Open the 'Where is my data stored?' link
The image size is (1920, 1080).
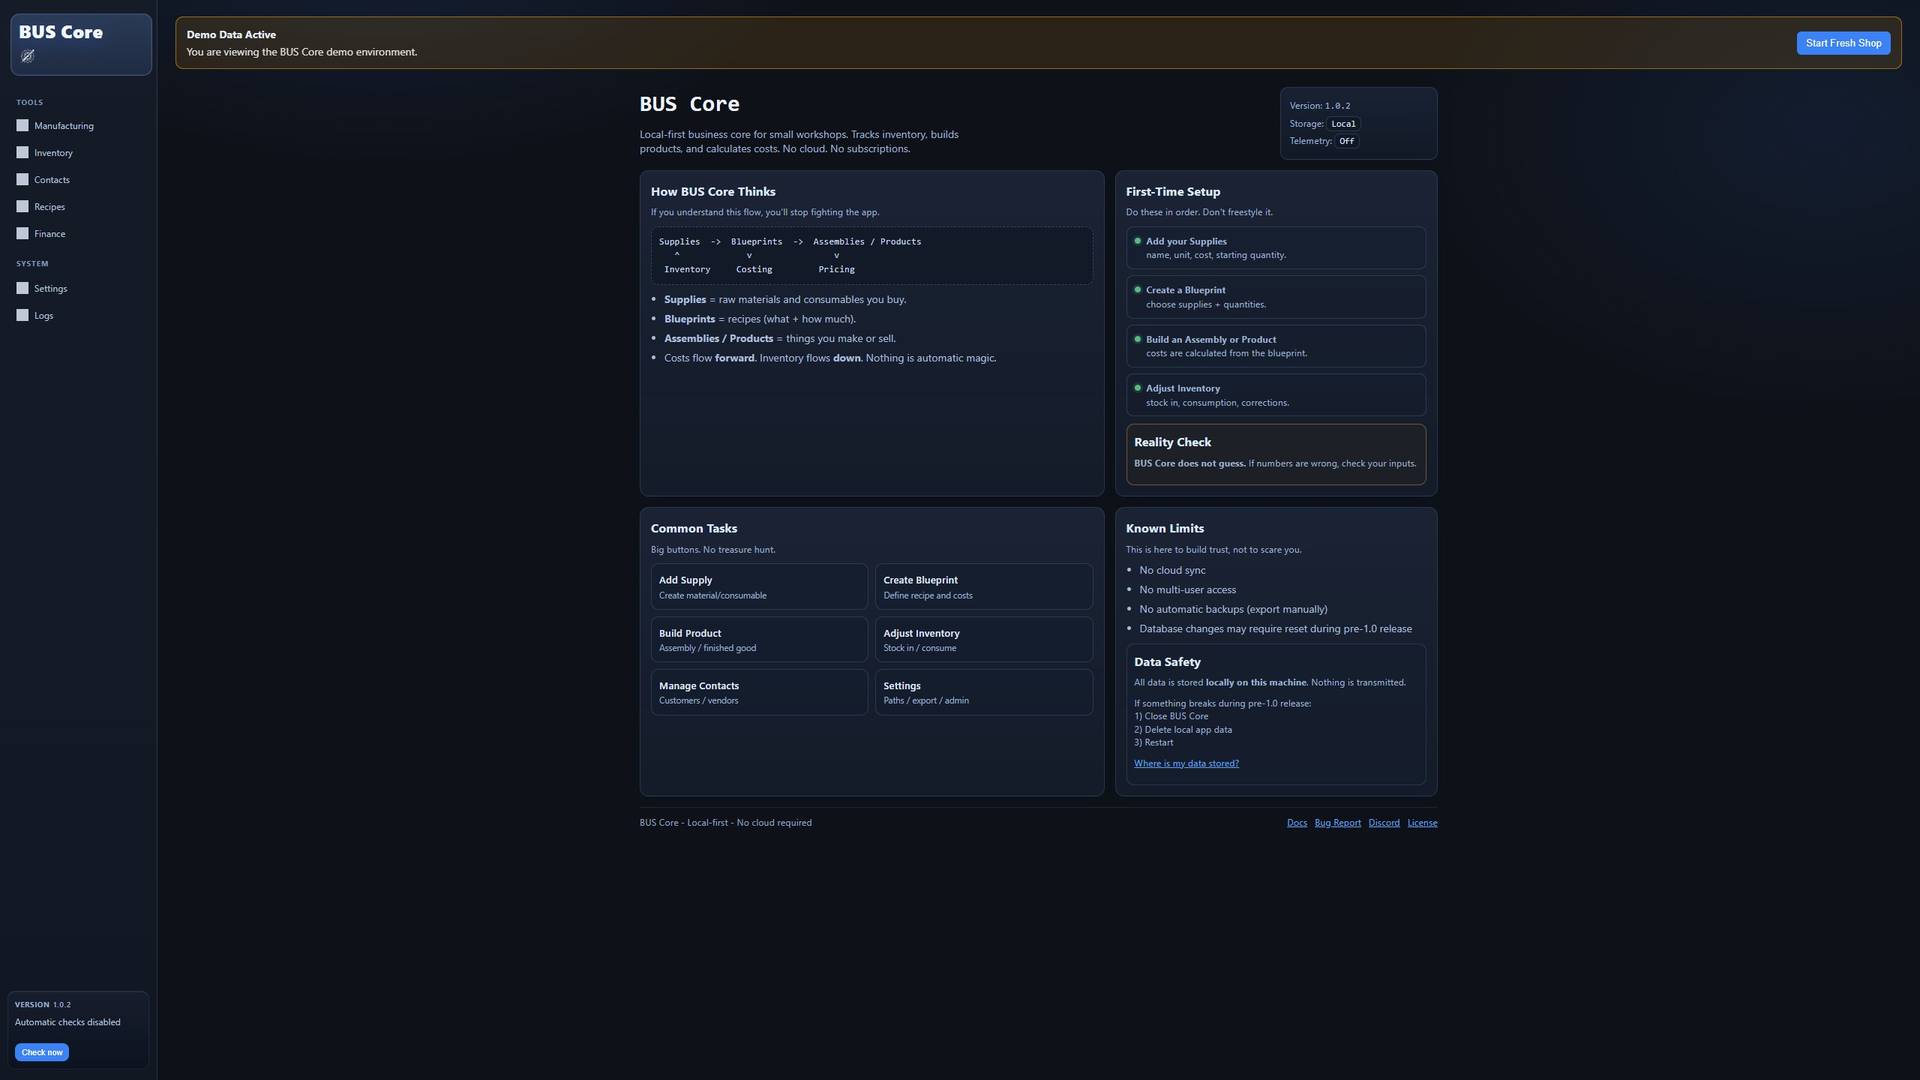pyautogui.click(x=1185, y=764)
